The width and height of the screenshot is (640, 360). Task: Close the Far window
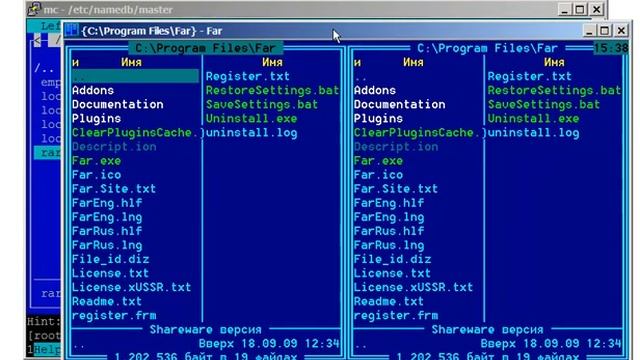tap(621, 31)
